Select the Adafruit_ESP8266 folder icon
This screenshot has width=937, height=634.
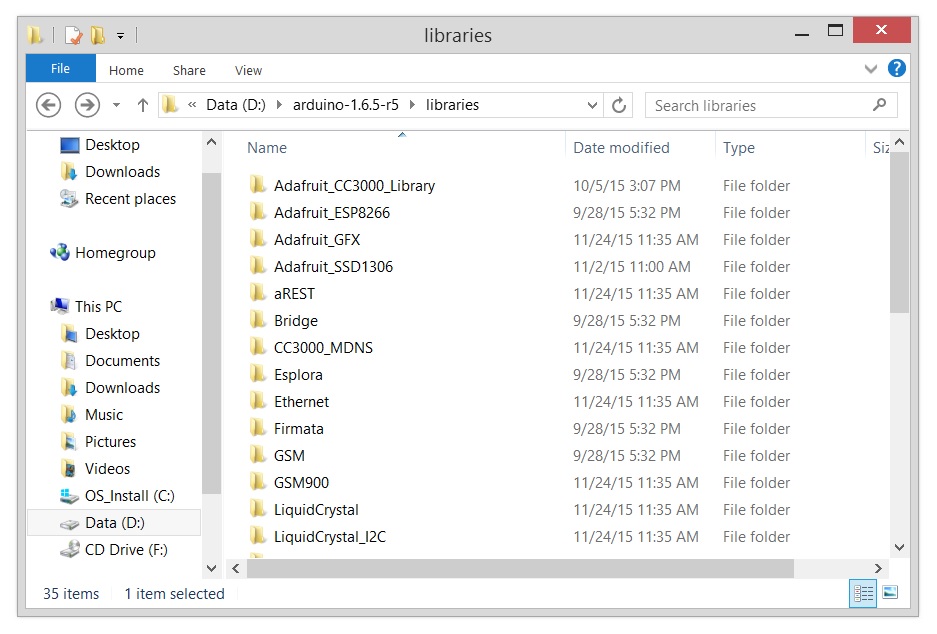(x=258, y=212)
